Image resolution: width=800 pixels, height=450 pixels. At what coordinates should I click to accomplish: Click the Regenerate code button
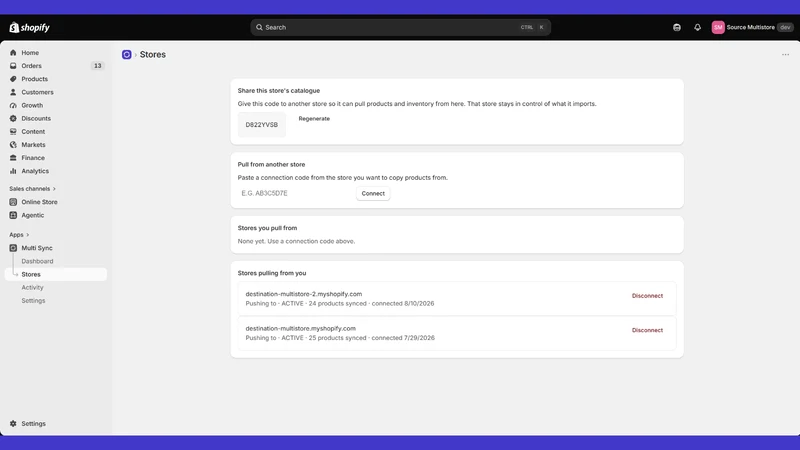314,118
